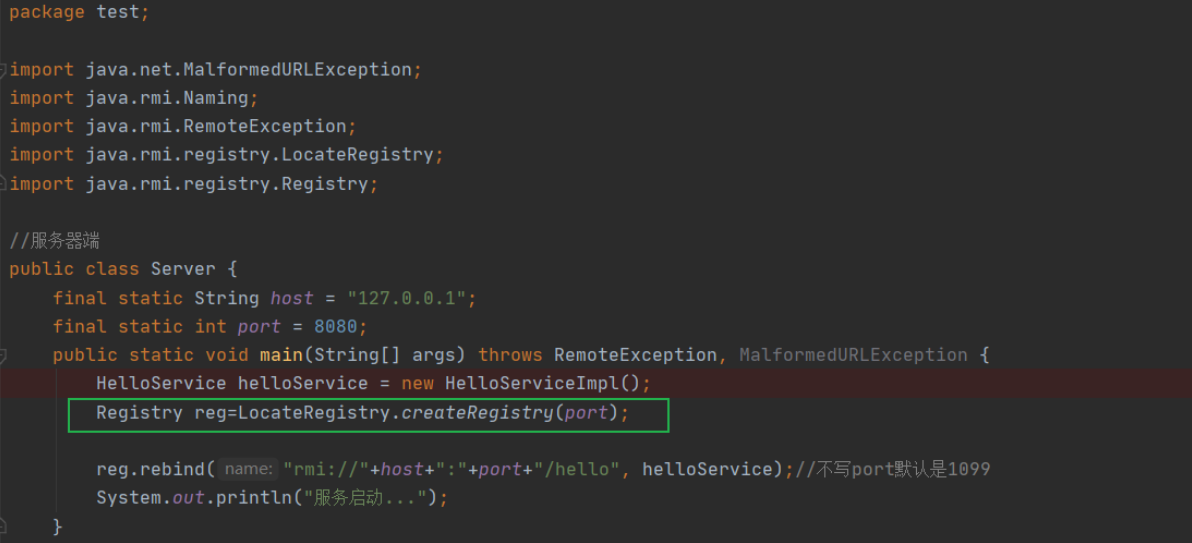The height and width of the screenshot is (543, 1192).
Task: Click the throws keyword
Action: coord(510,355)
